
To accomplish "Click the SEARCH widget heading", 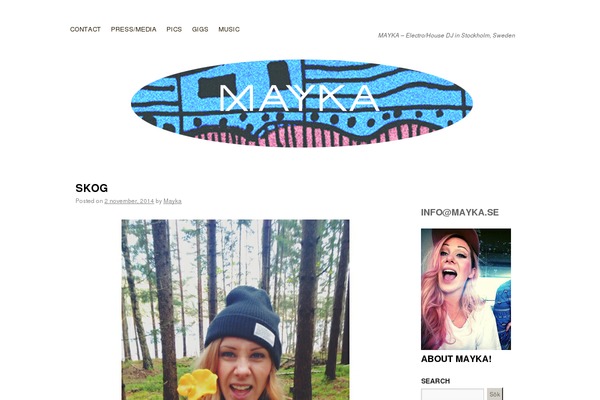I will point(435,381).
